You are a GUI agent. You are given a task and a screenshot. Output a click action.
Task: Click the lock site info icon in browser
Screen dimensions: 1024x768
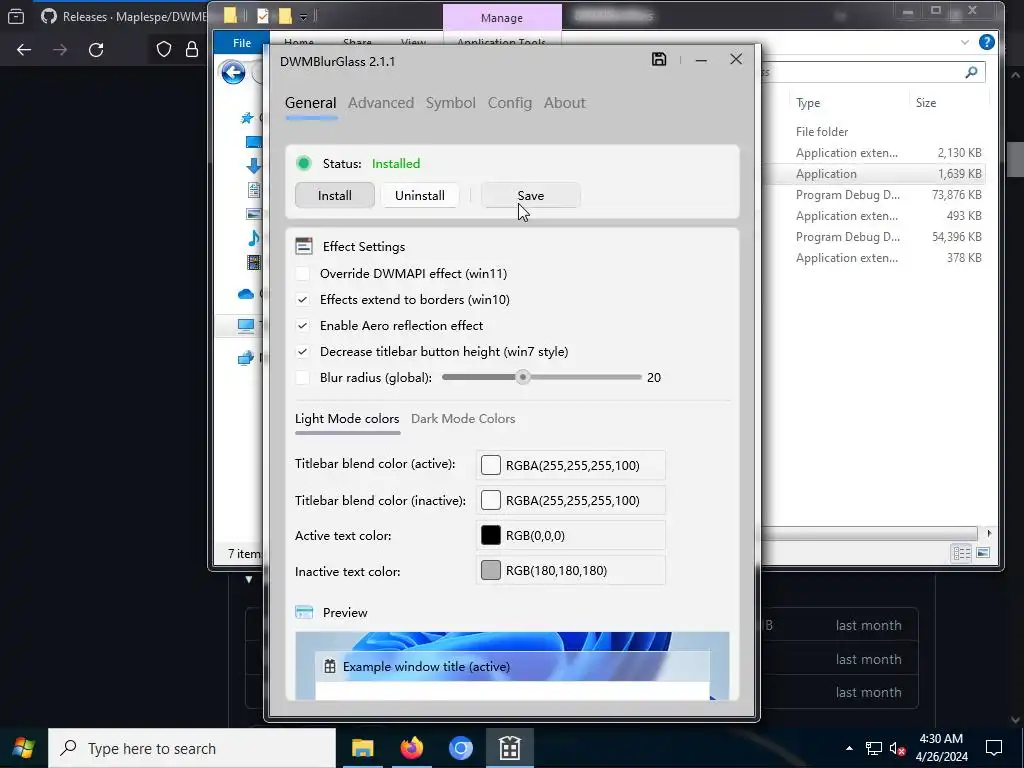[192, 50]
